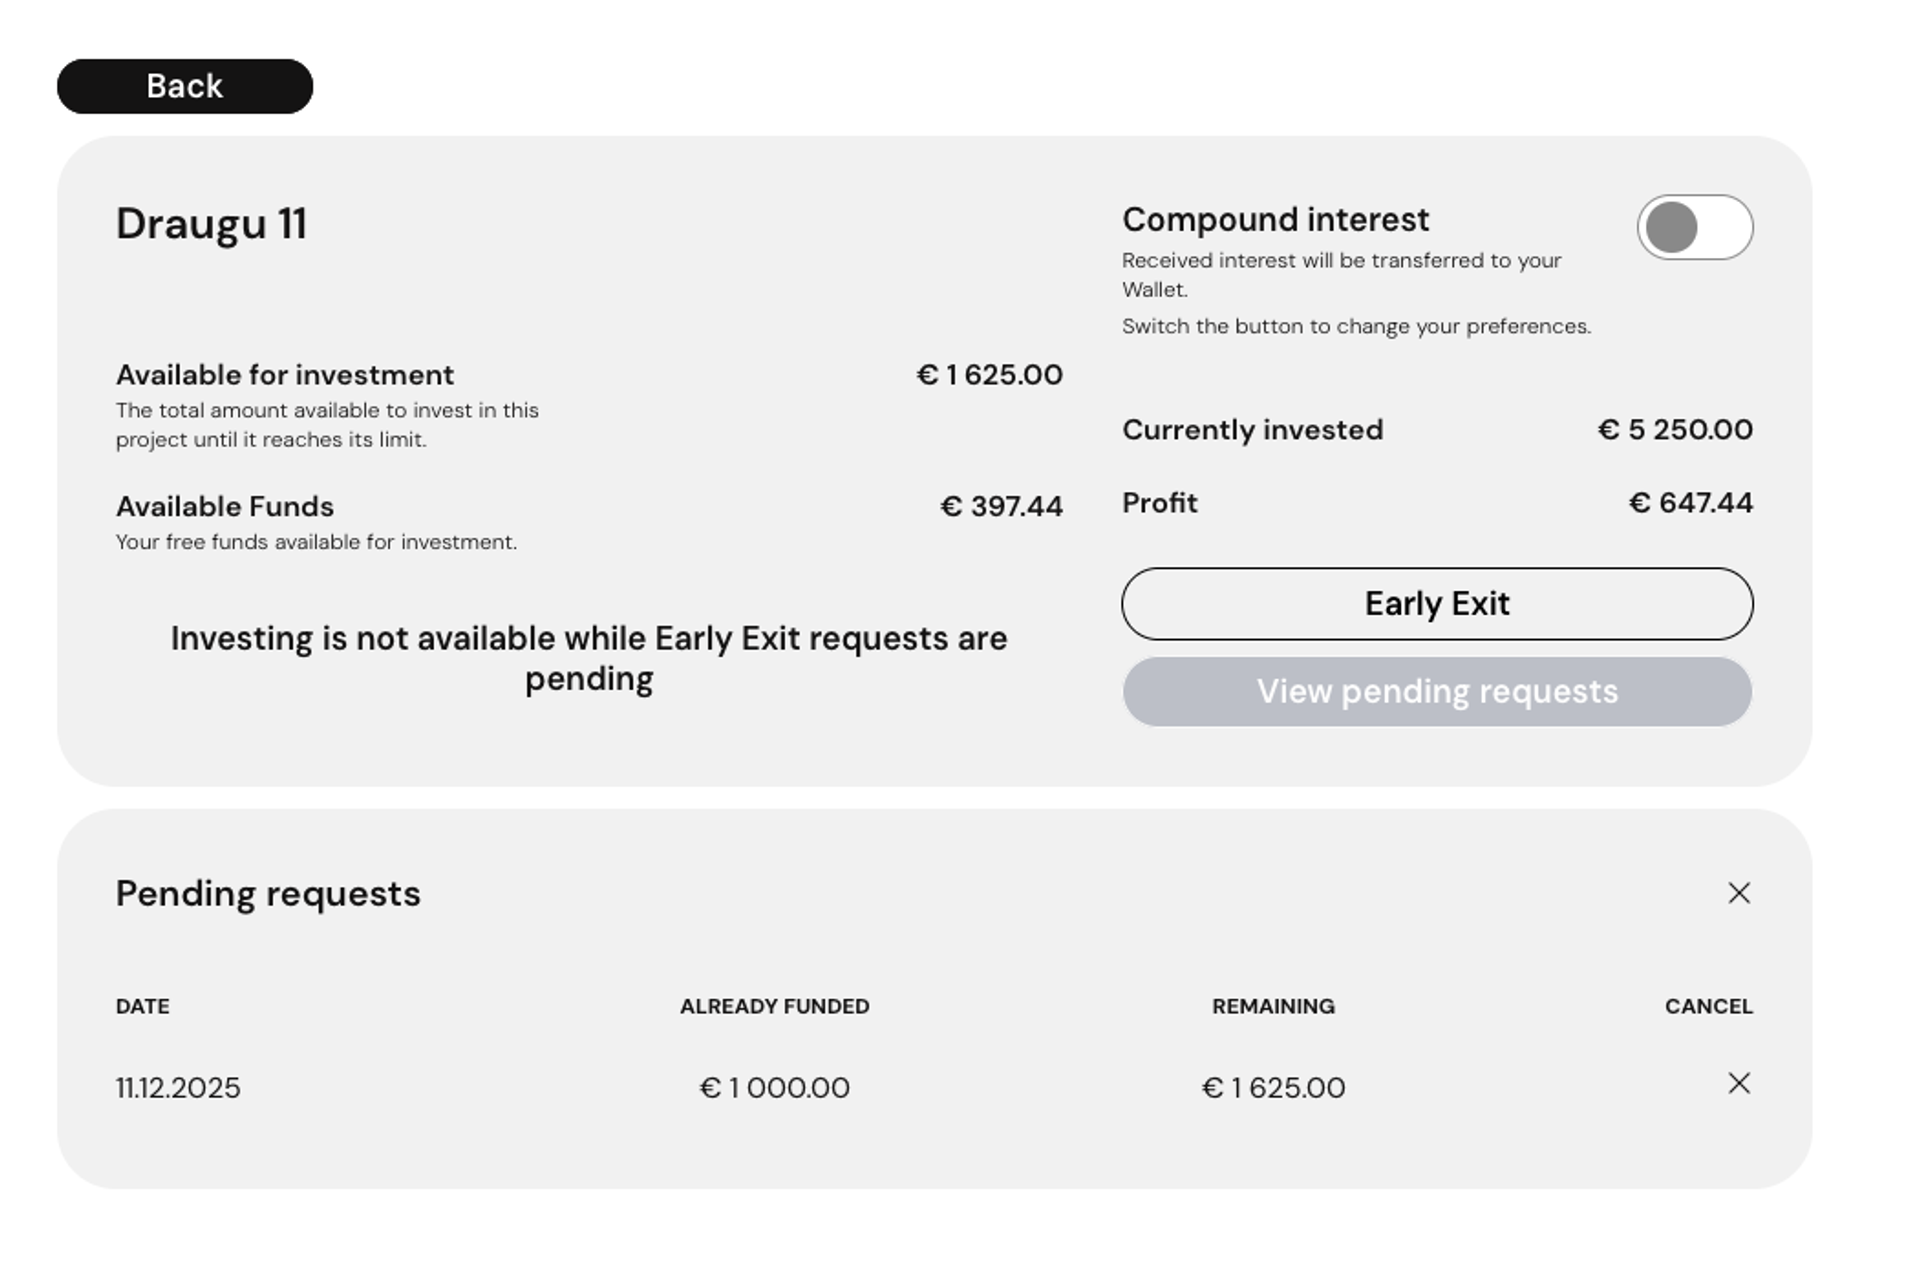
Task: Click the Draugu 11 project title
Action: 211,224
